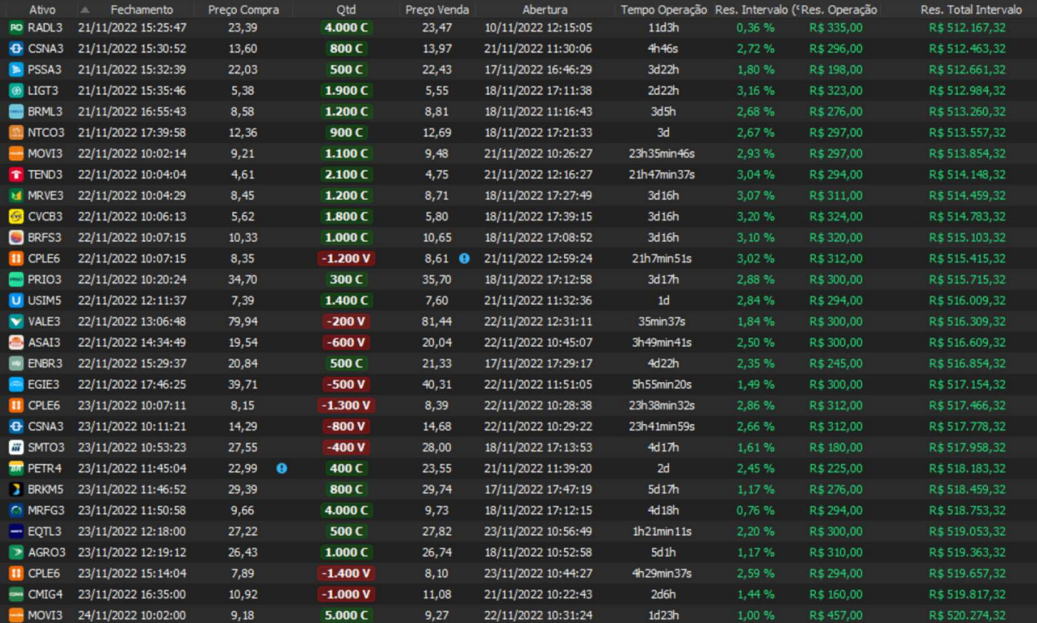Open info icon beside sell price 8,61

464,258
